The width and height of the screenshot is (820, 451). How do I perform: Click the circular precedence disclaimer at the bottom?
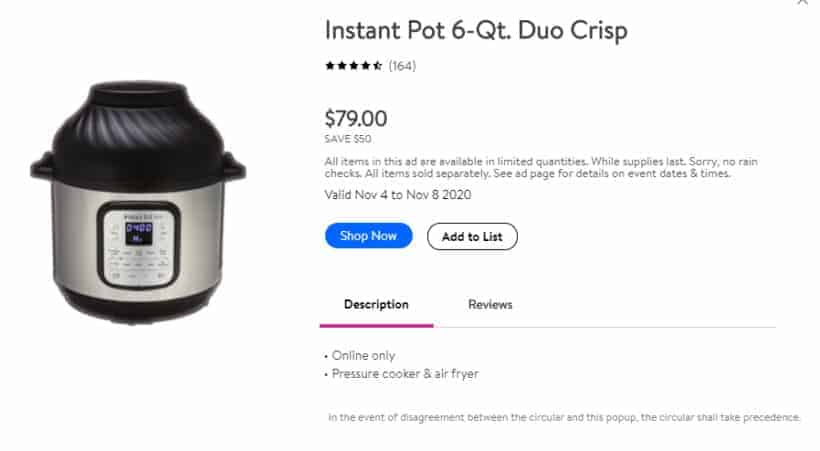(x=564, y=418)
